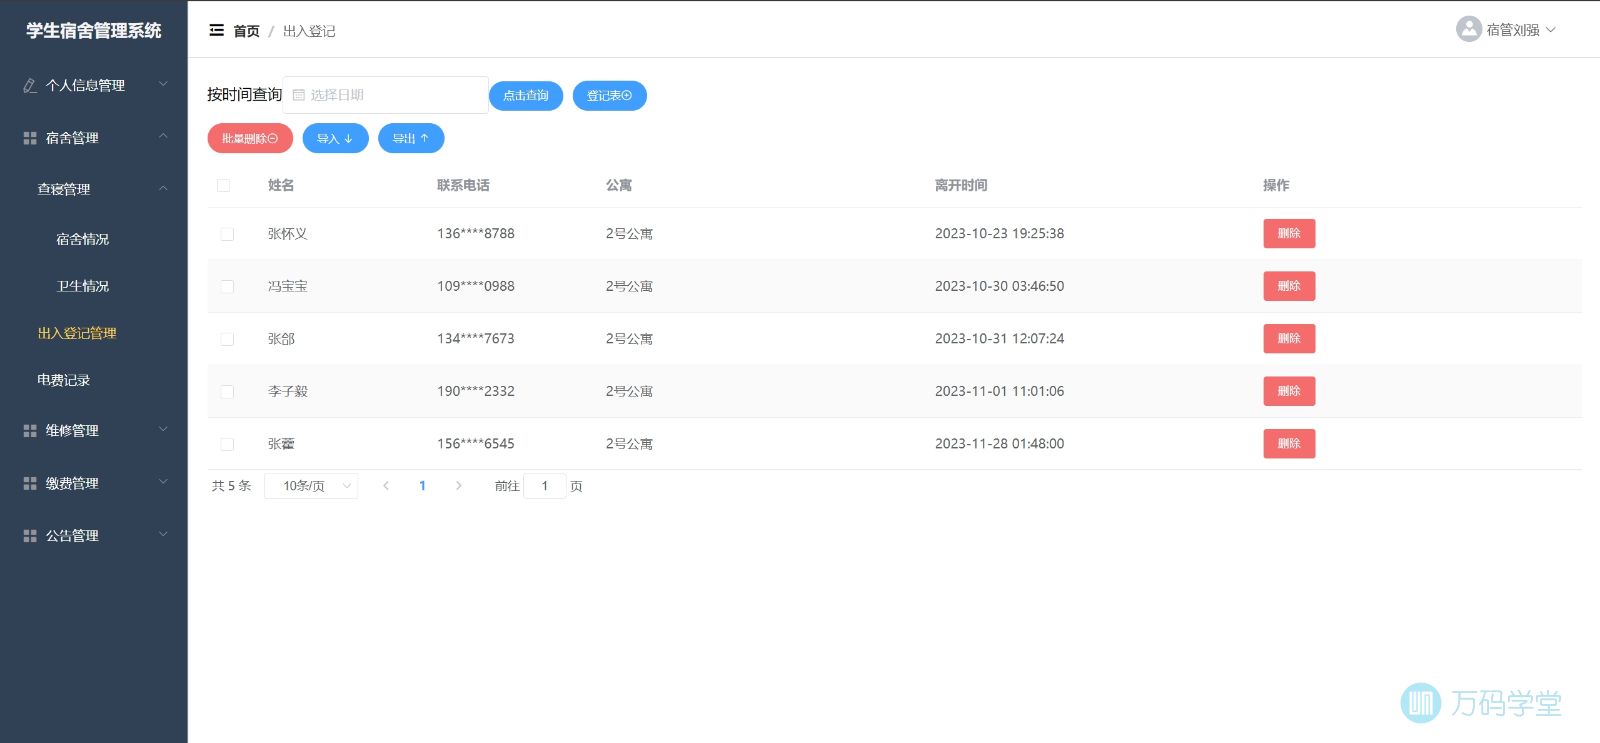Click the grid icon beside 维修管理

point(30,431)
